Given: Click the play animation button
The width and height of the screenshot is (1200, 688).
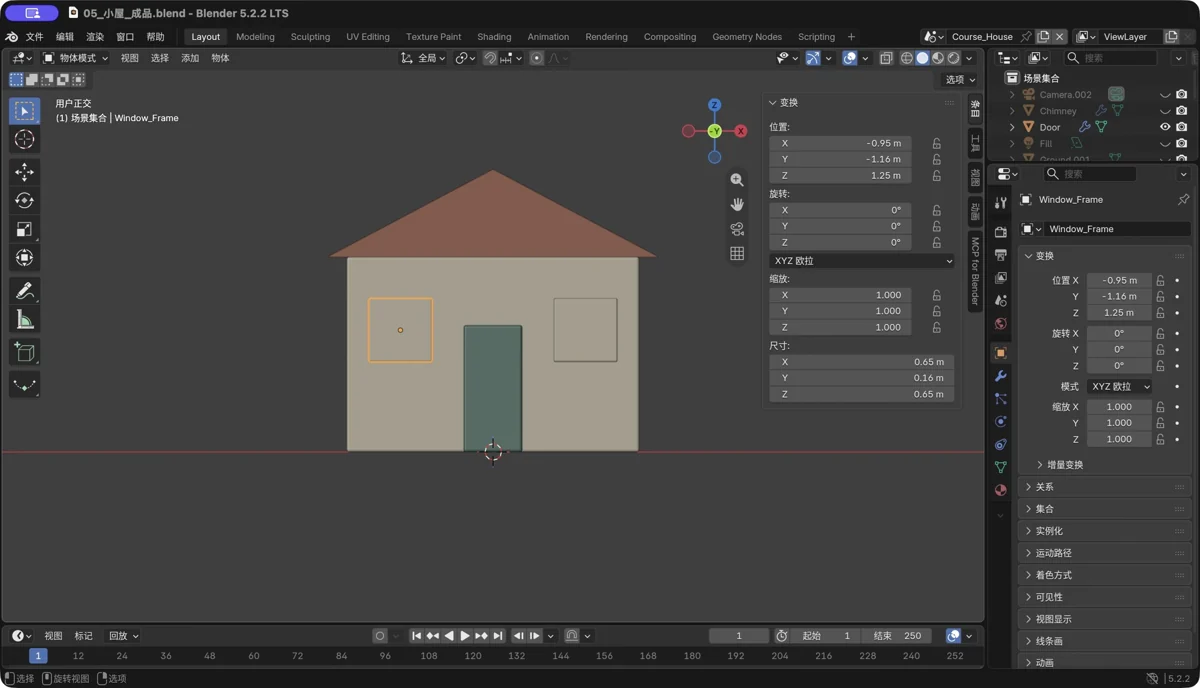Looking at the screenshot, I should coord(465,636).
